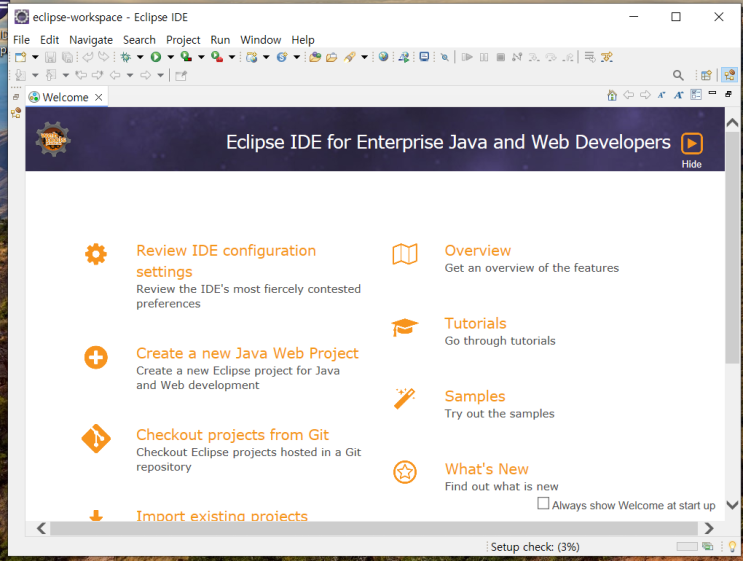The height and width of the screenshot is (561, 743).
Task: Click the Debug bug icon
Action: [126, 57]
